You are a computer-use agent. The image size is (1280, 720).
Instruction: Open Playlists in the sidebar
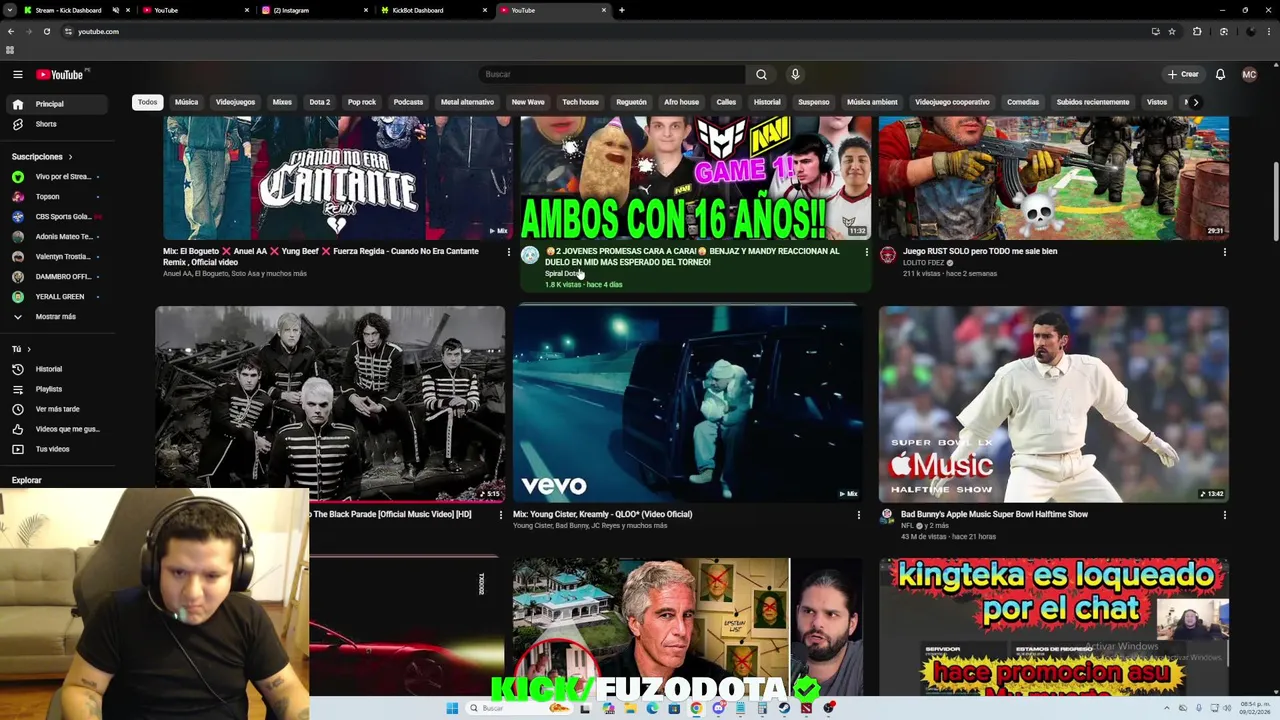[x=57, y=389]
